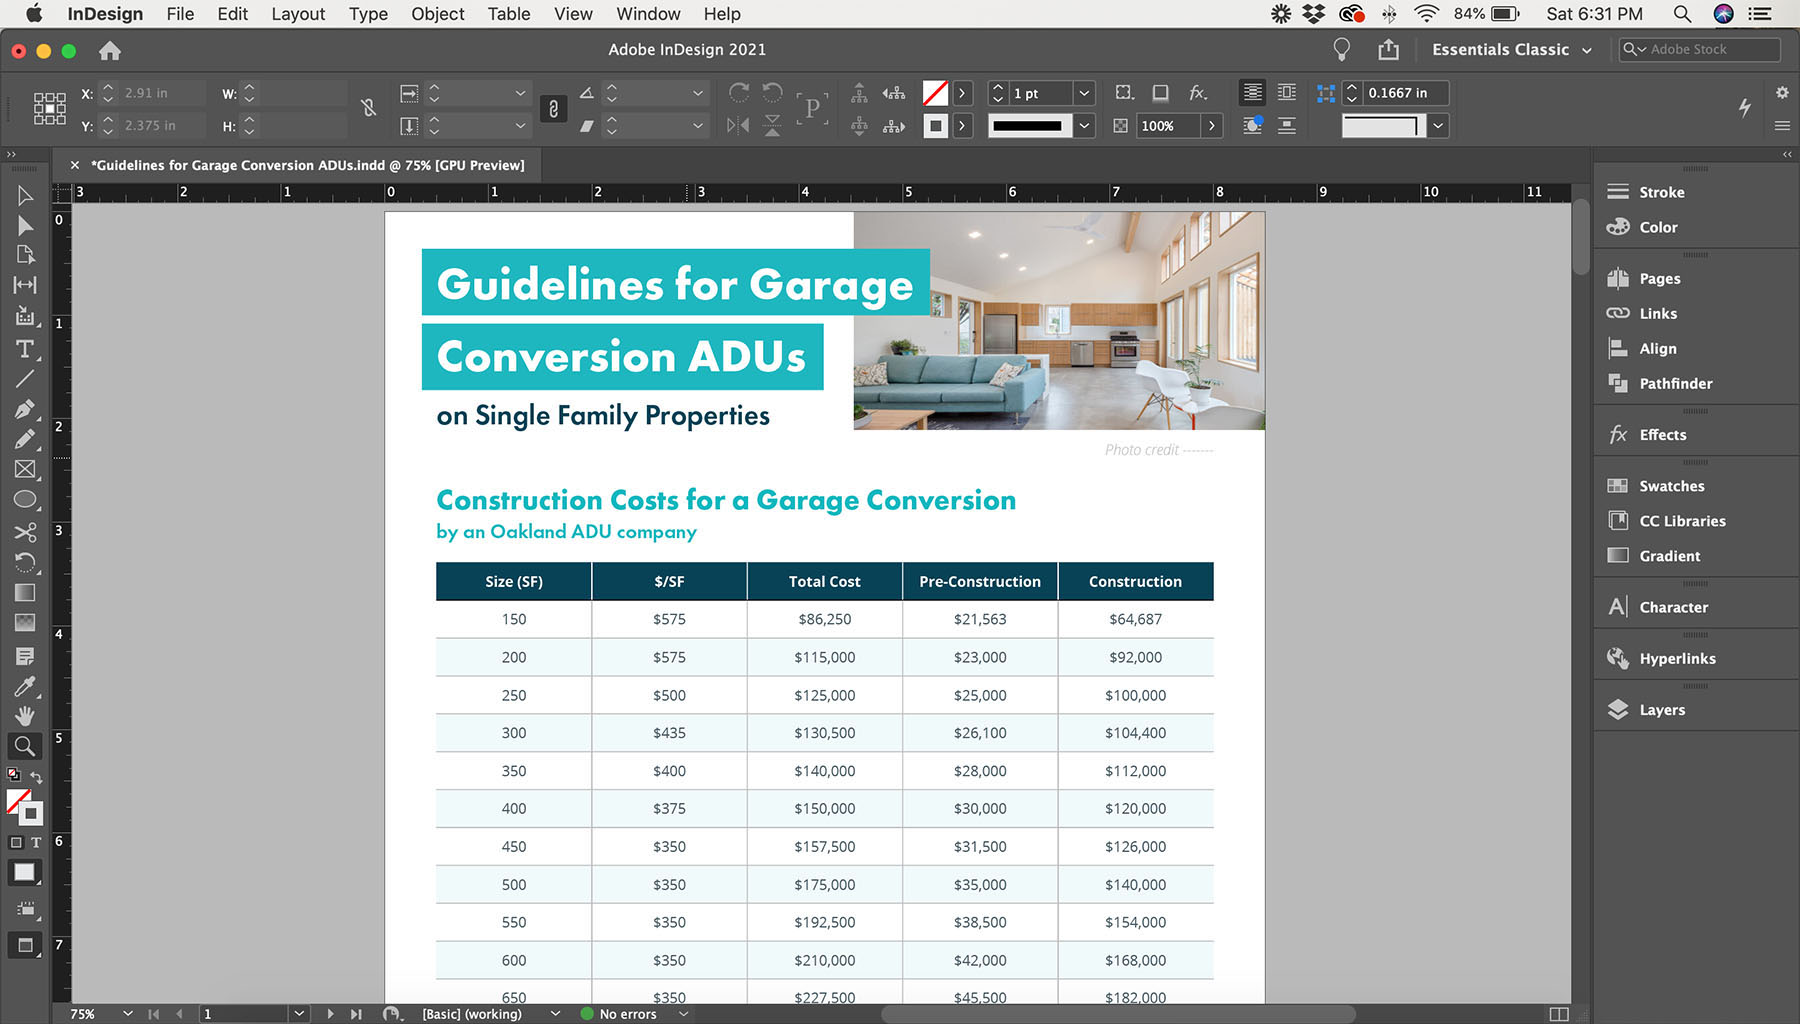This screenshot has height=1024, width=1800.
Task: Click the fill color swatch in control bar
Action: tap(935, 93)
